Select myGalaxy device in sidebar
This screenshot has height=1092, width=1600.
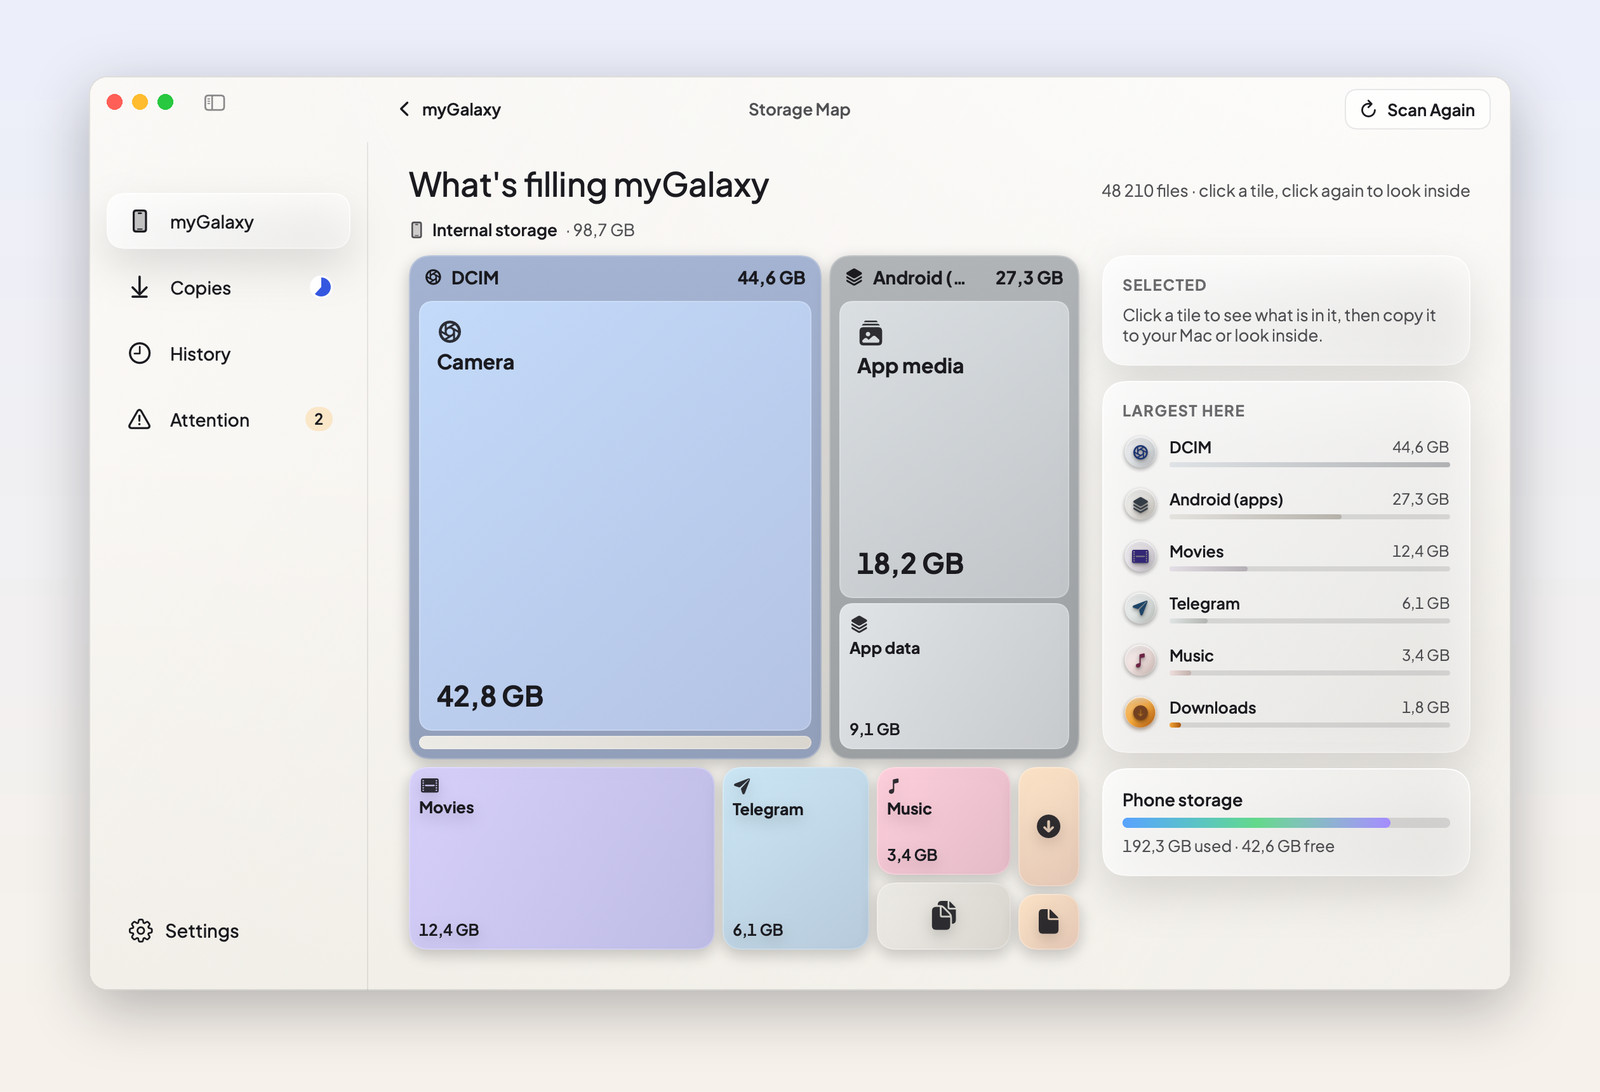(228, 221)
